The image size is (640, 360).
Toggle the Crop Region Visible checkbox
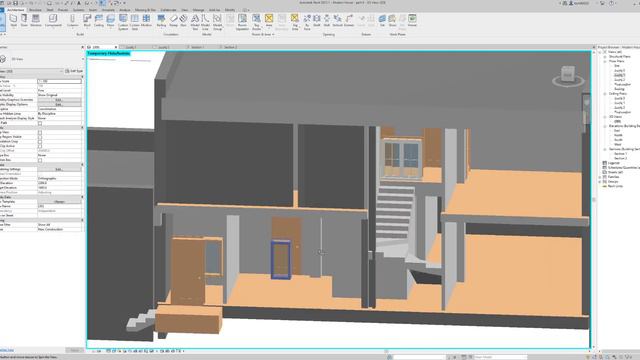point(40,137)
